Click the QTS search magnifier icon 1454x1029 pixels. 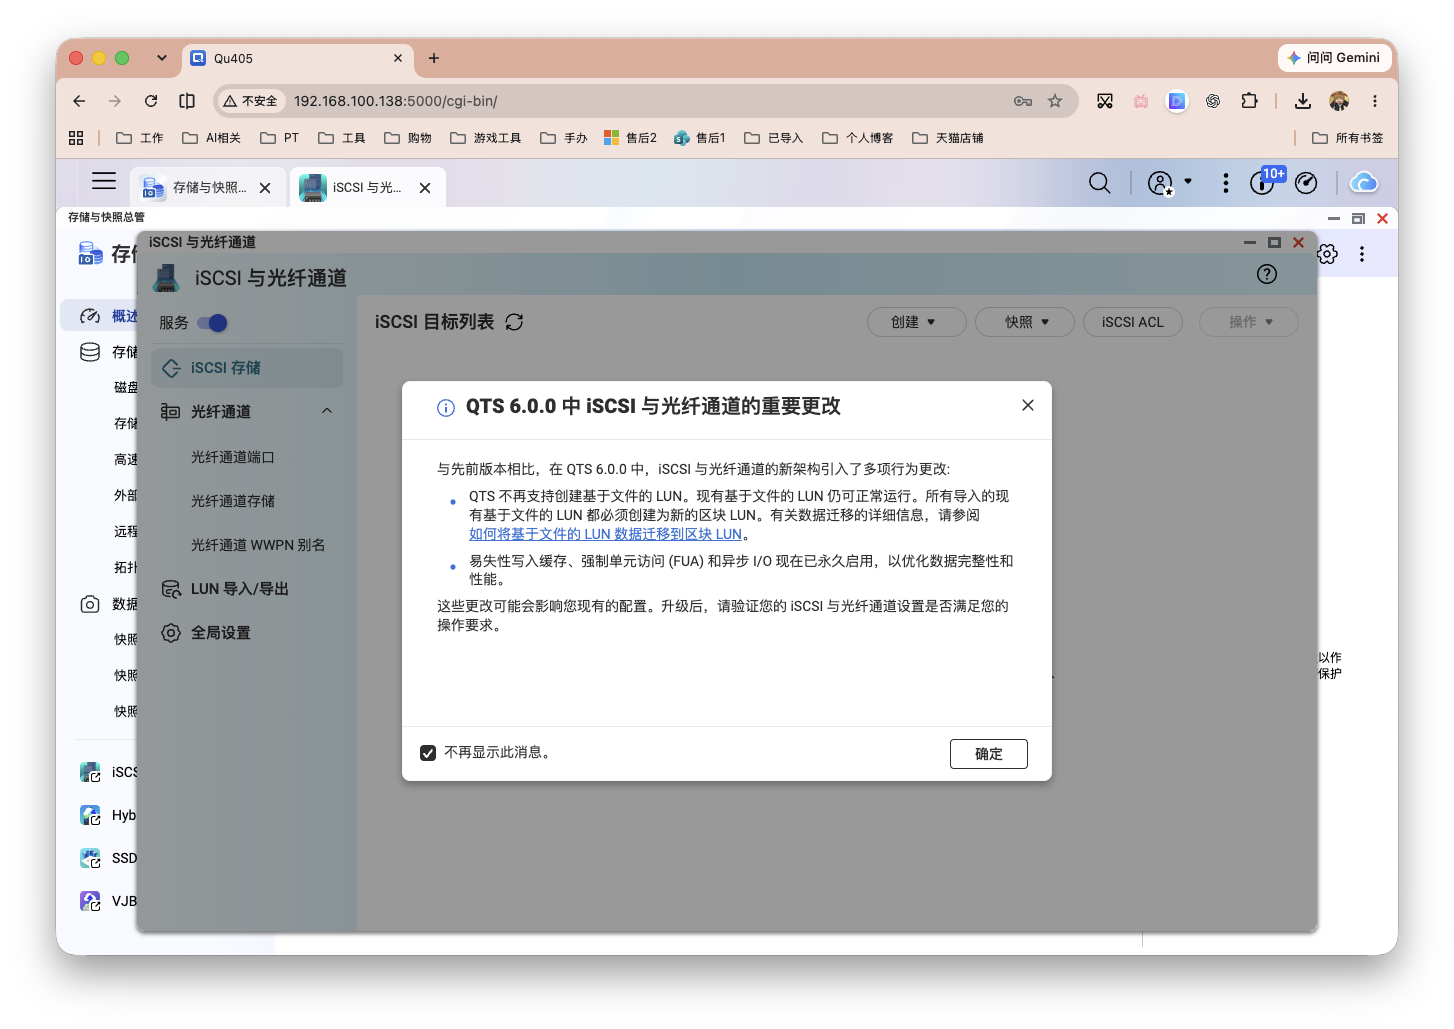tap(1100, 183)
